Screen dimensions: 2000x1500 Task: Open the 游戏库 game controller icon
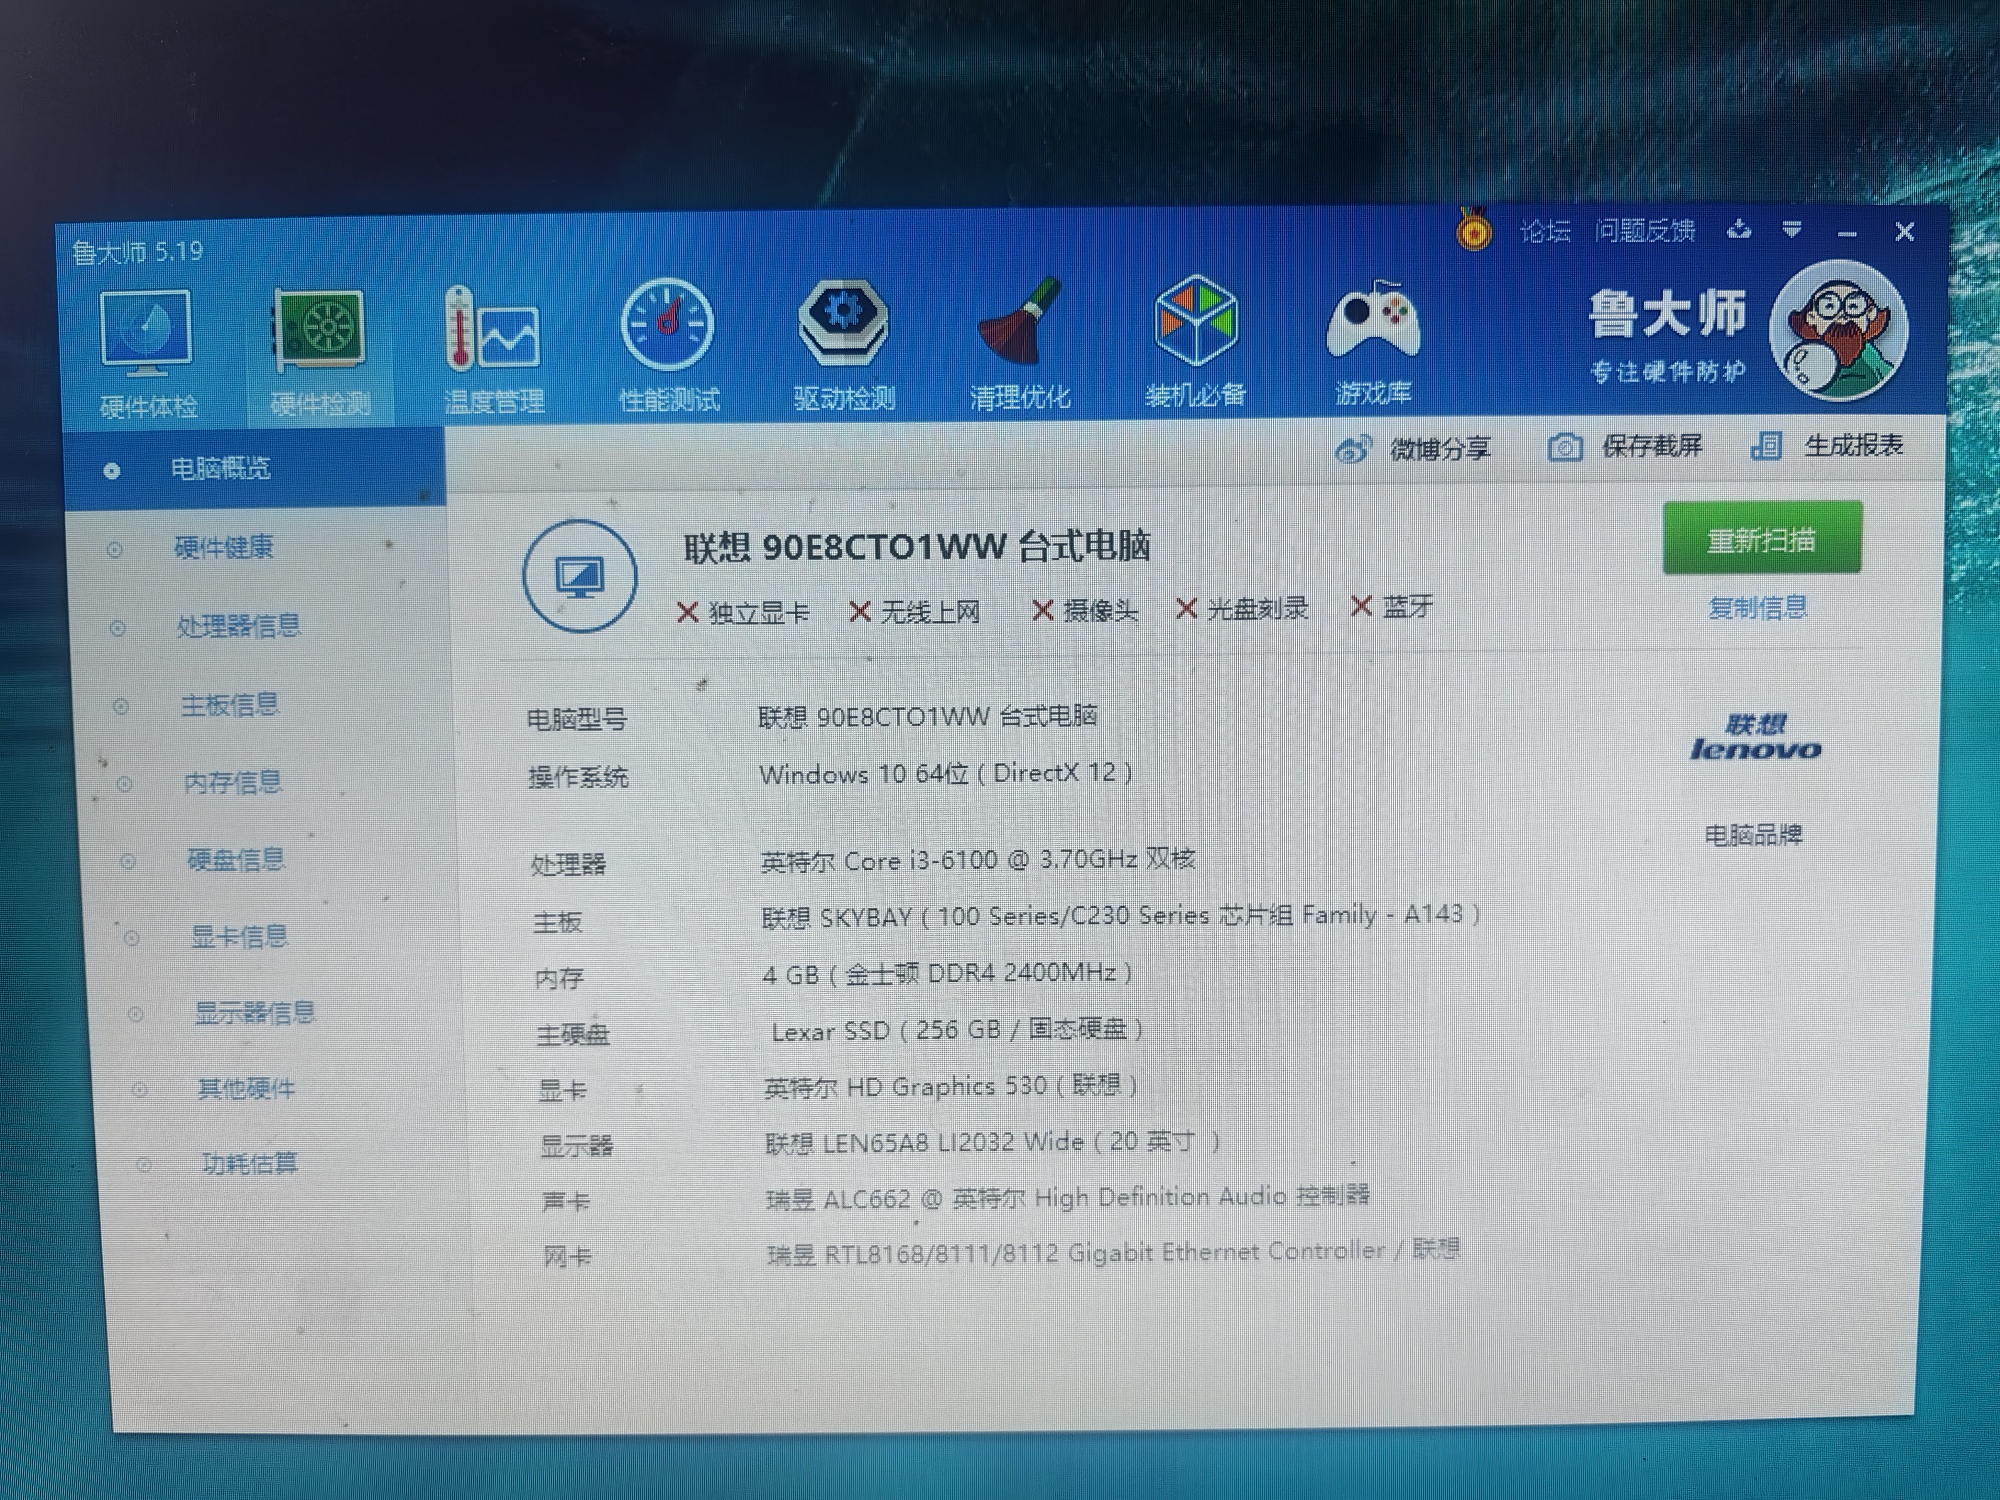click(x=1373, y=322)
